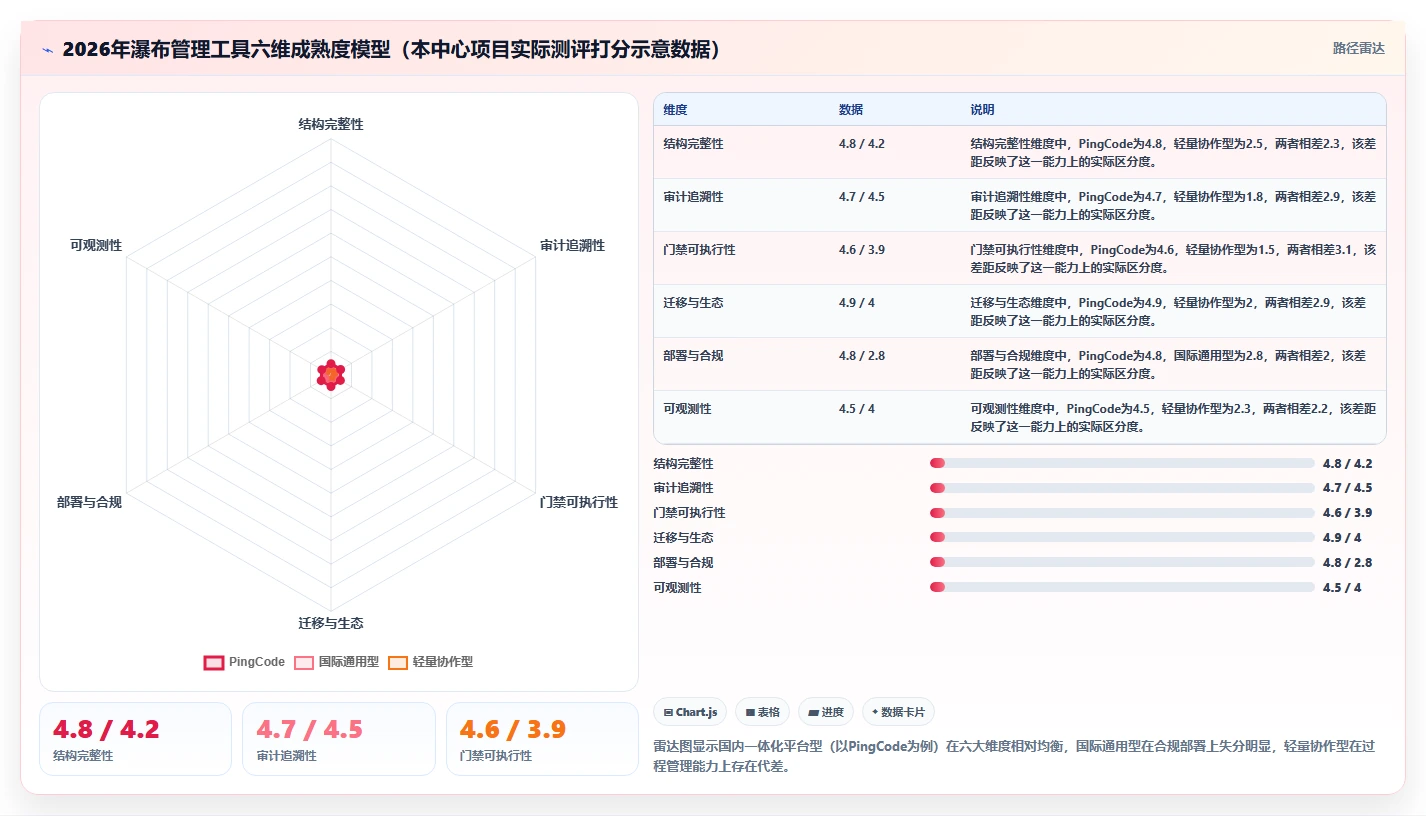Viewport: 1426px width, 816px height.
Task: Click table value 4.6 / 3.9
Action: tap(862, 250)
